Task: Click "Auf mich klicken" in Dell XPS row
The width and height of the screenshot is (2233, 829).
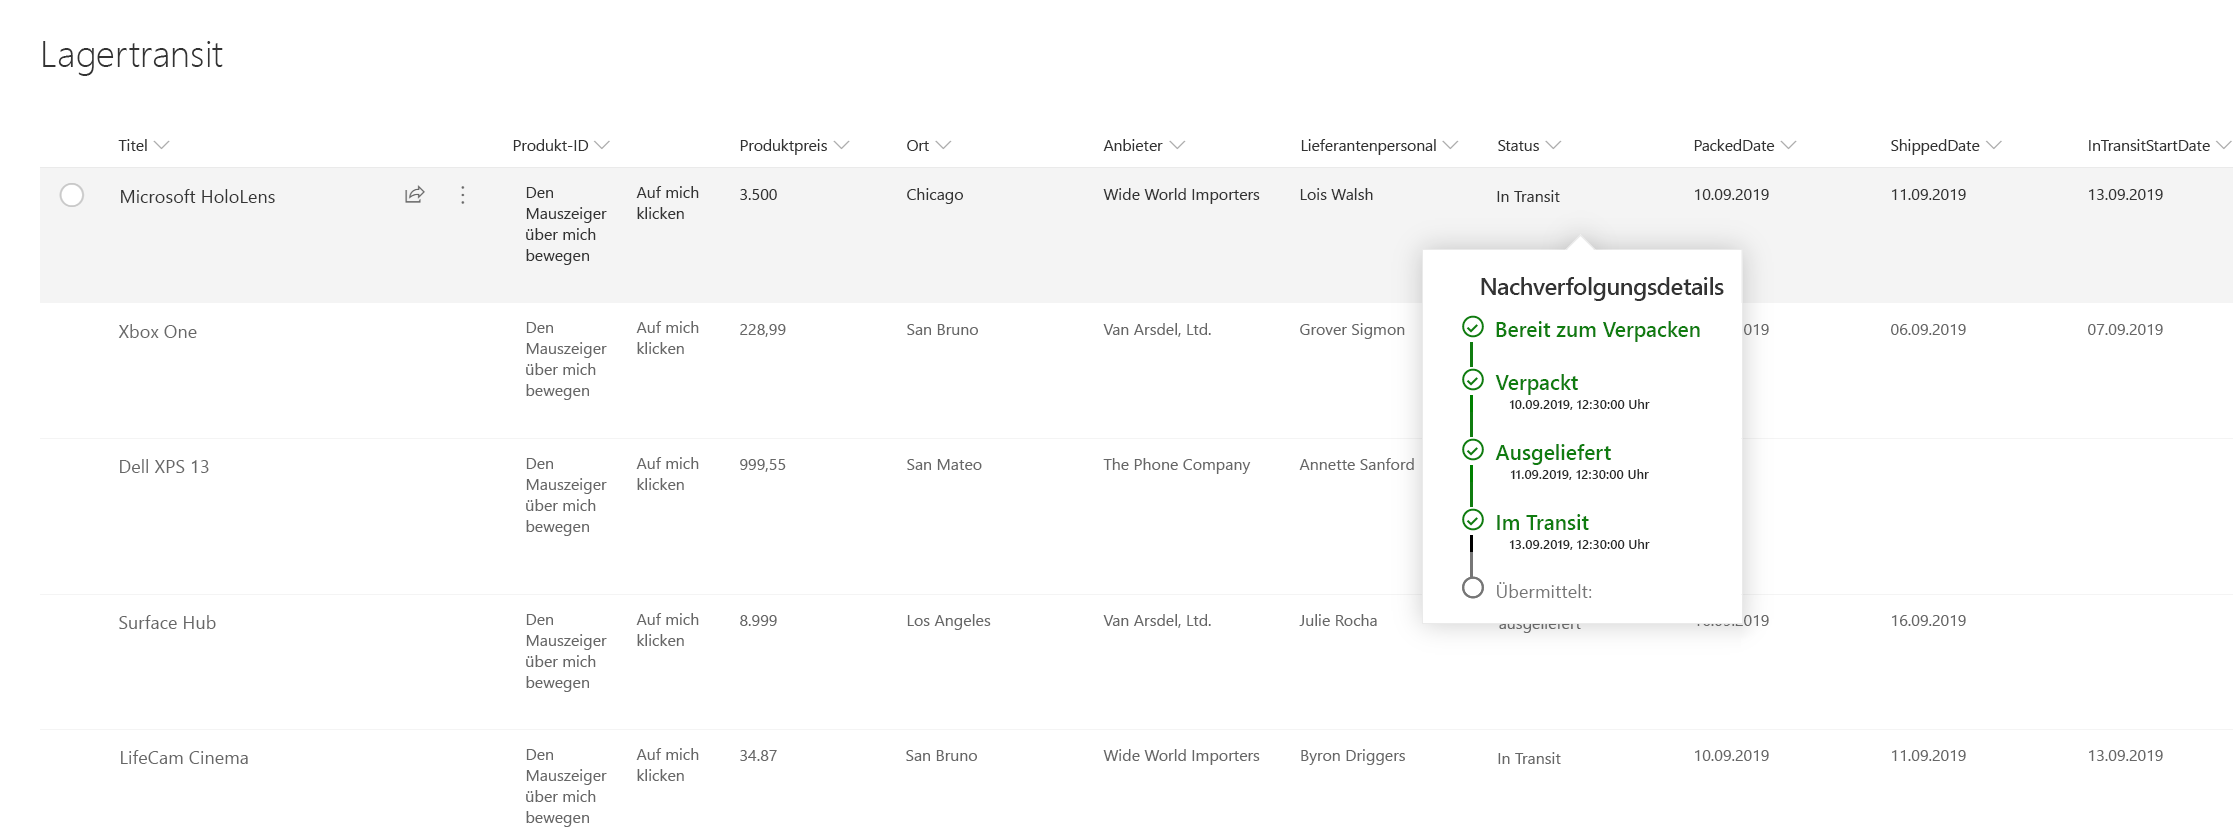Action: click(667, 474)
